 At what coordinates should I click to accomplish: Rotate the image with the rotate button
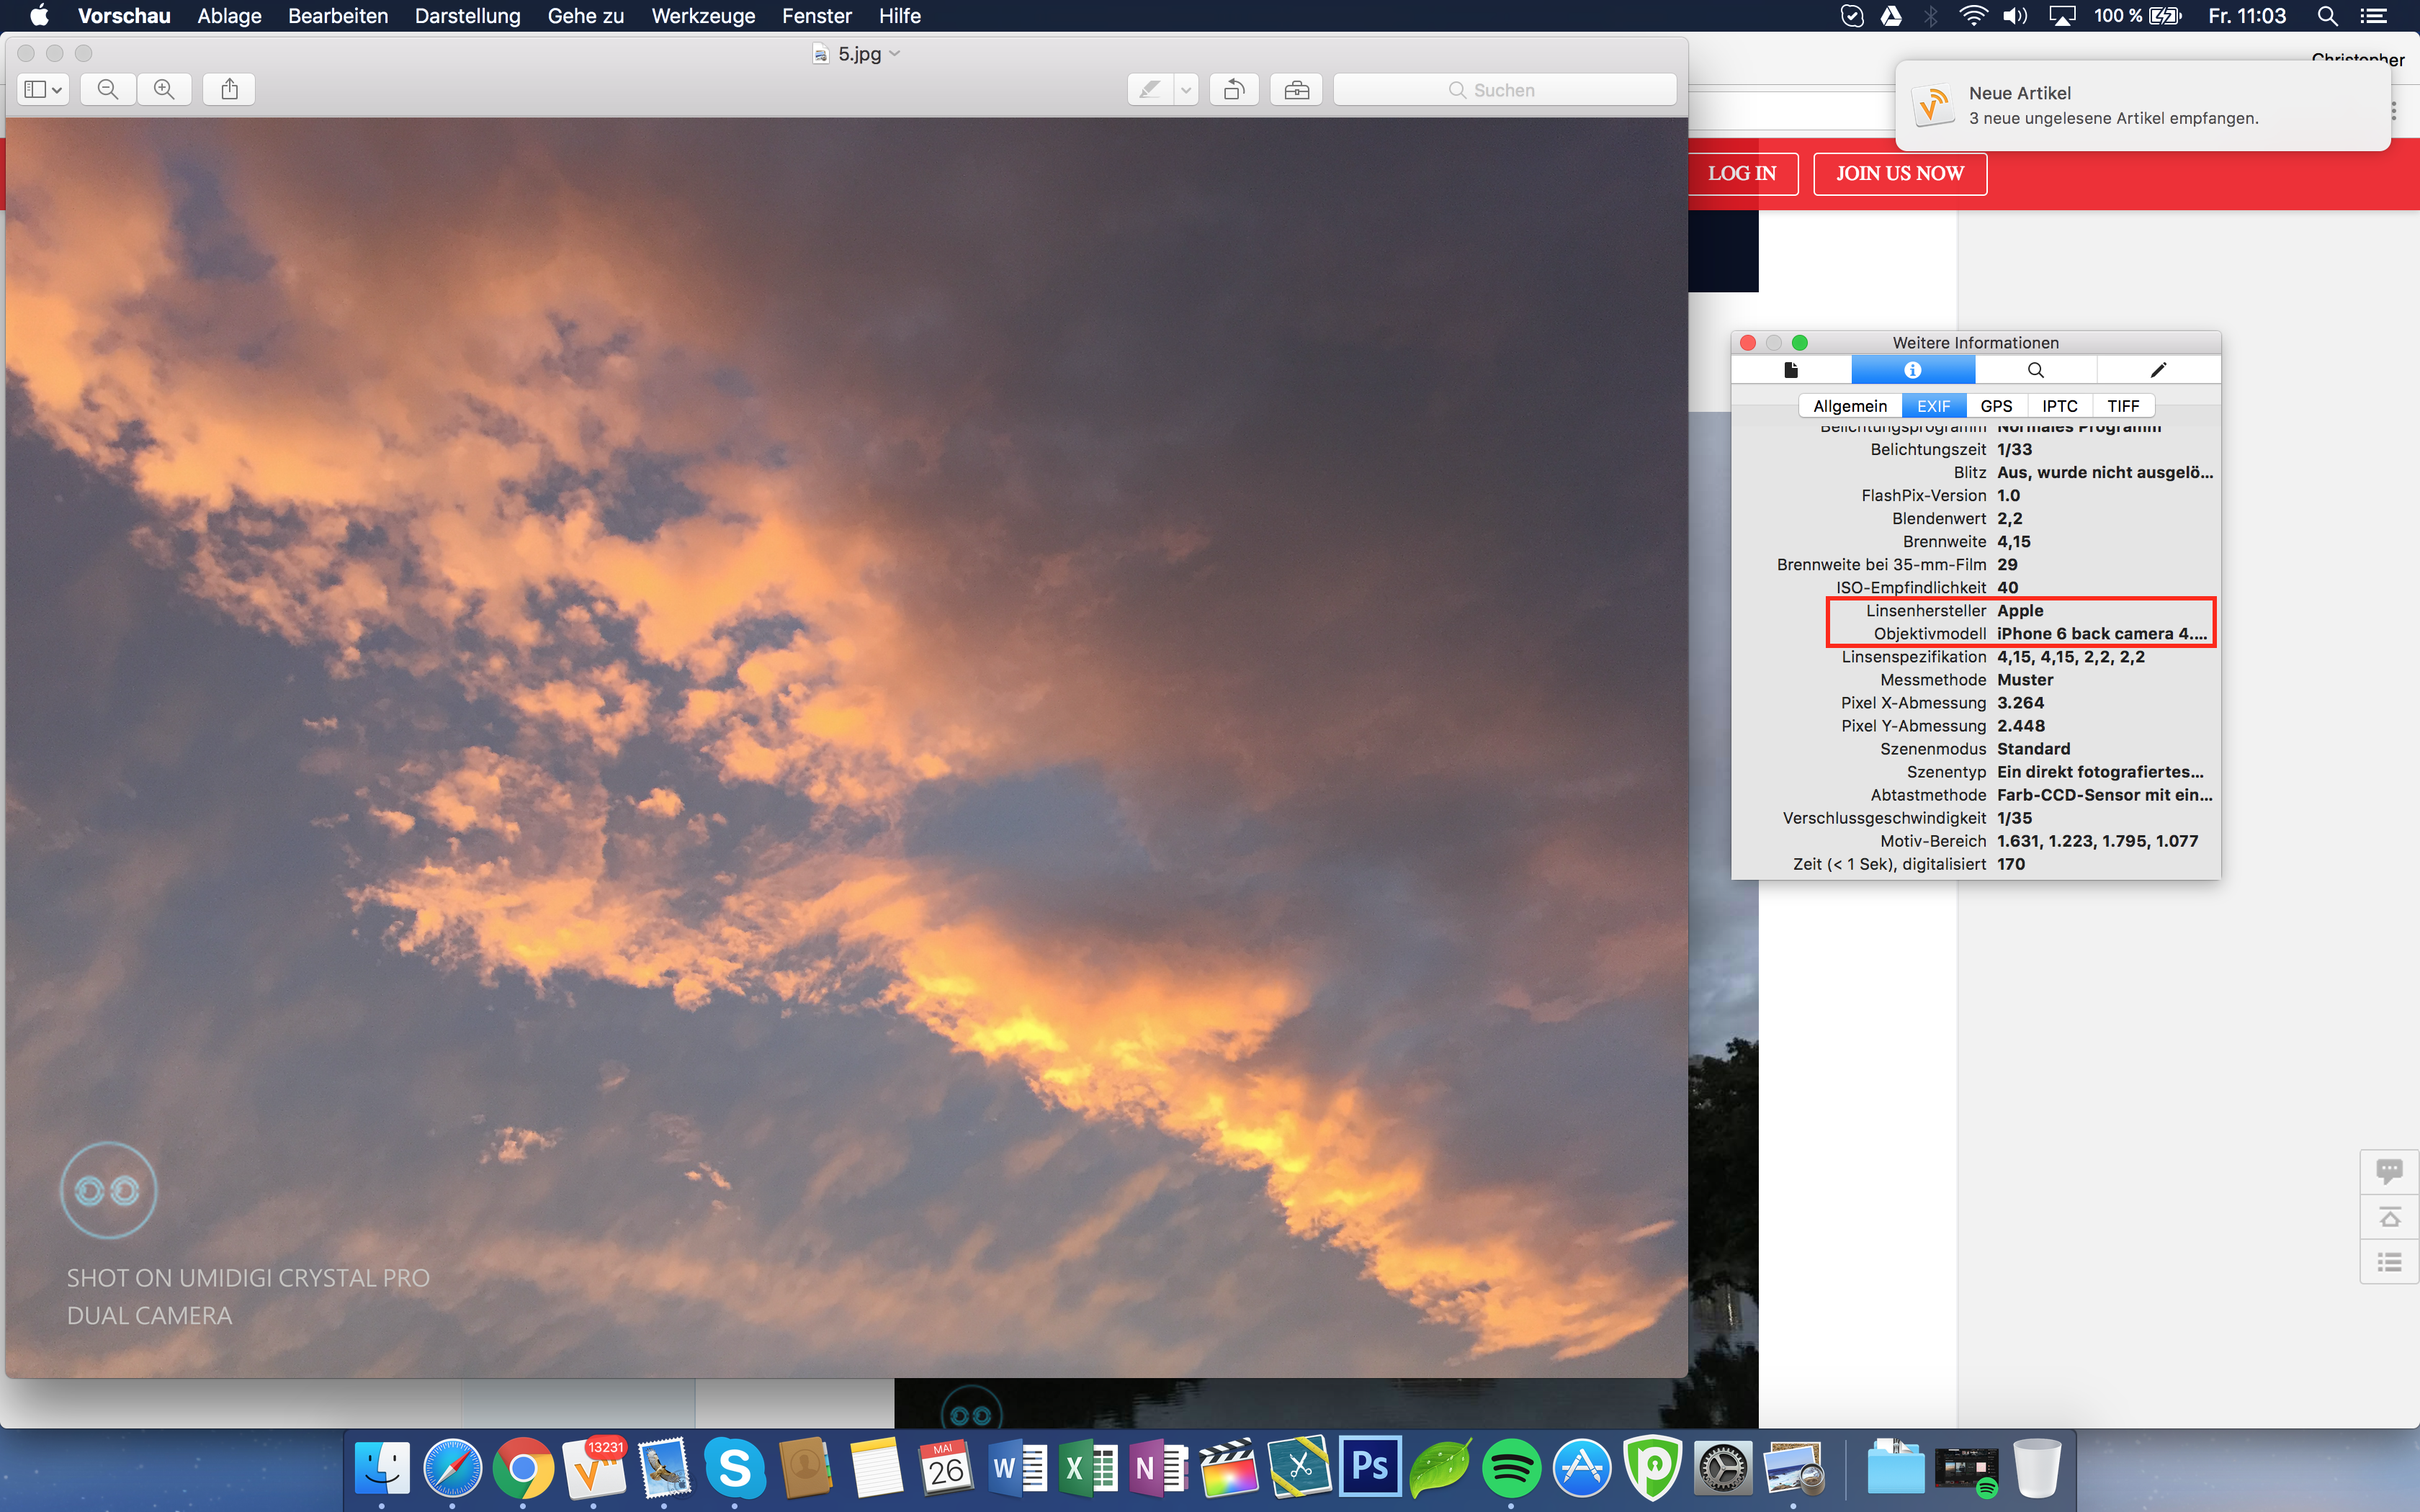point(1234,89)
